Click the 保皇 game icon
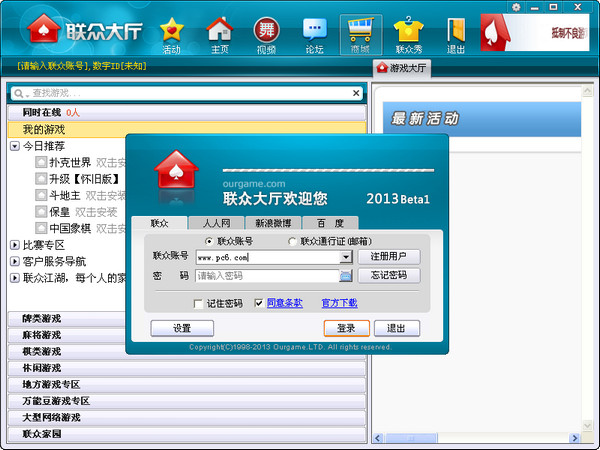Viewport: 600px width, 450px height. tap(41, 212)
